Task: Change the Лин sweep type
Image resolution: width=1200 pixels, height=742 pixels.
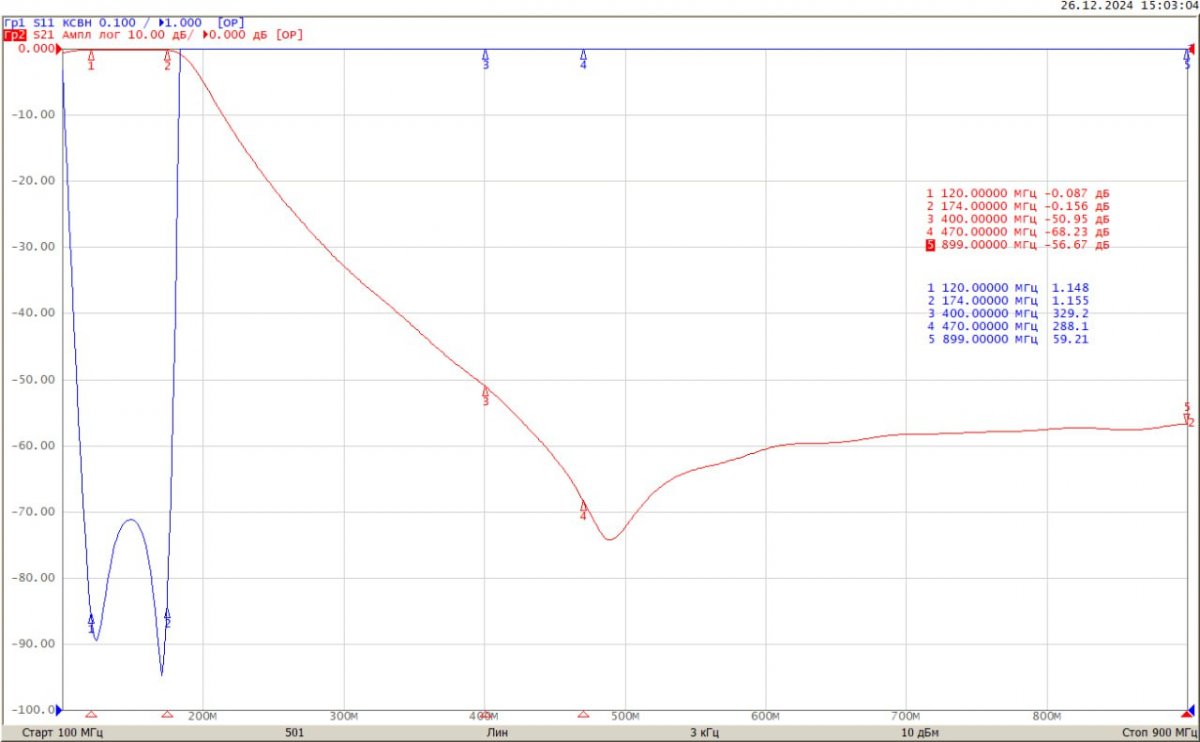Action: pyautogui.click(x=497, y=733)
